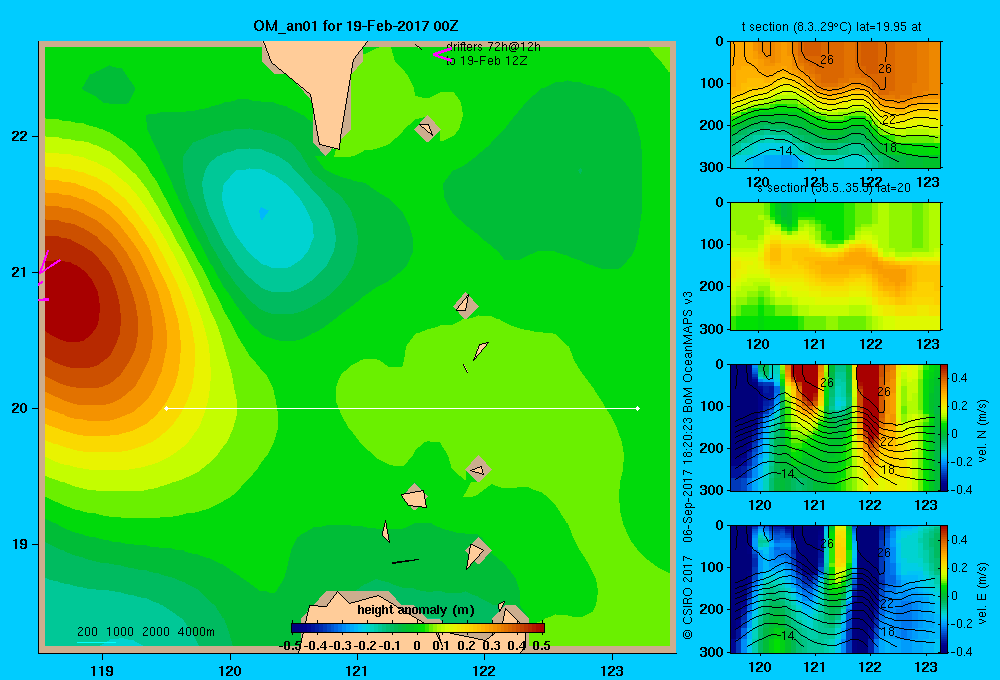The height and width of the screenshot is (680, 1000).
Task: Click the small blue spot inside the cyan eddy
Action: pyautogui.click(x=263, y=213)
